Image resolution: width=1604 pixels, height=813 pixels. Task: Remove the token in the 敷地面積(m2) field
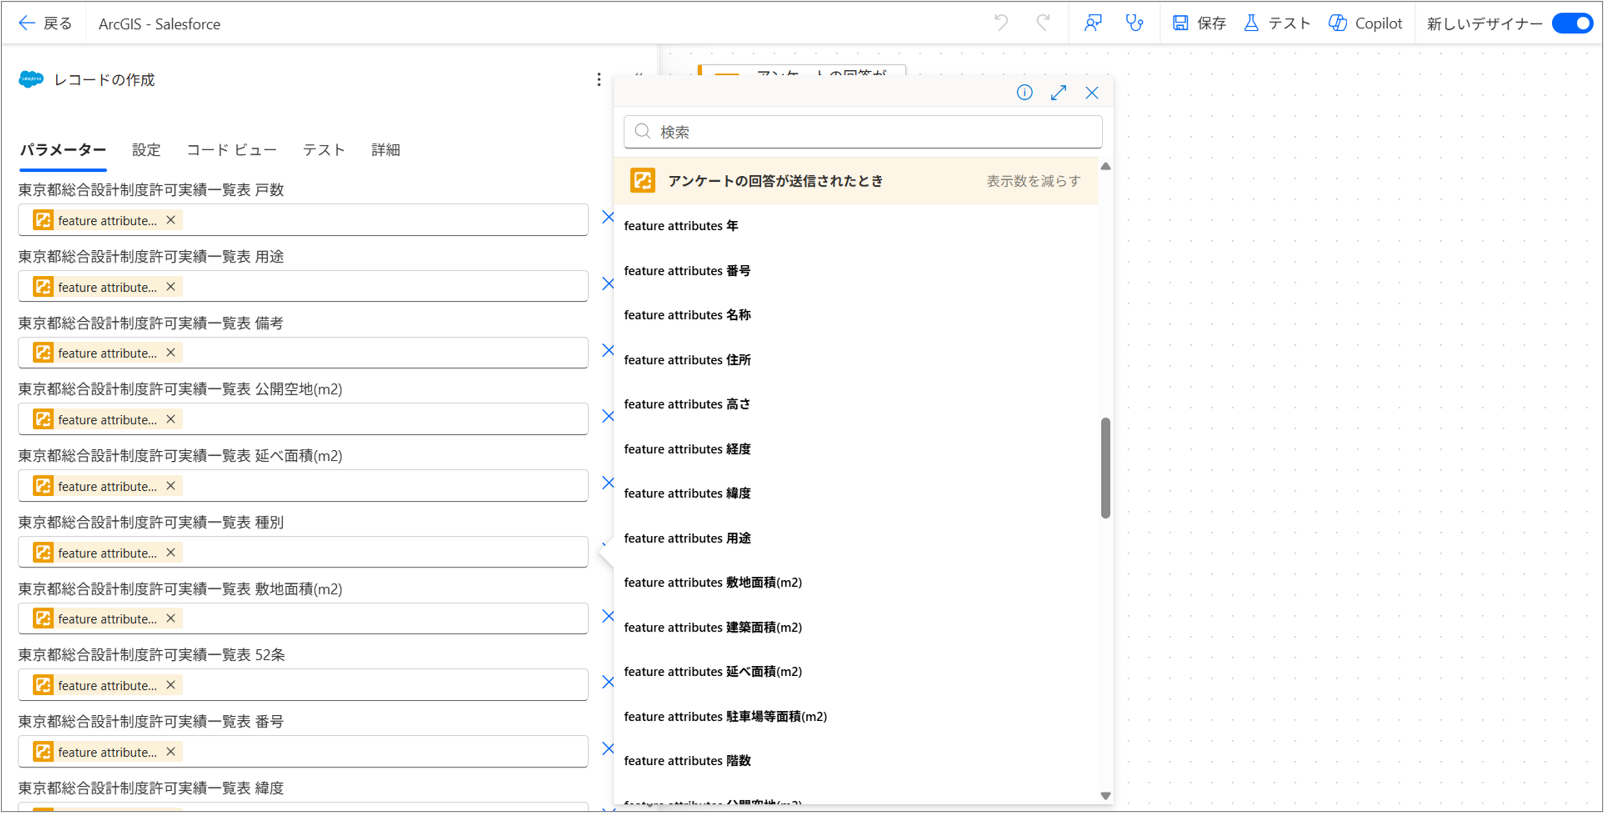click(x=171, y=619)
